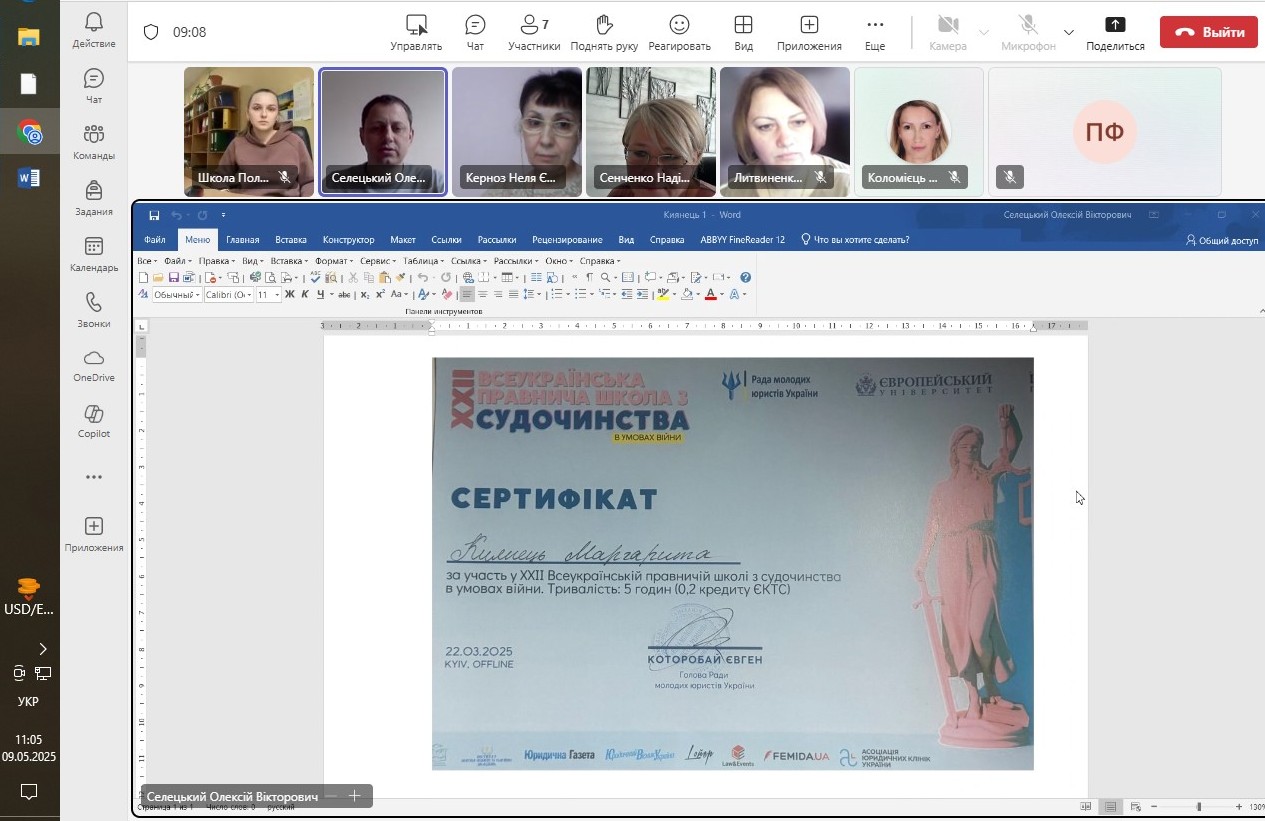Click the Open folder icon in Word toolbar
Image resolution: width=1265 pixels, height=821 pixels.
click(x=158, y=277)
